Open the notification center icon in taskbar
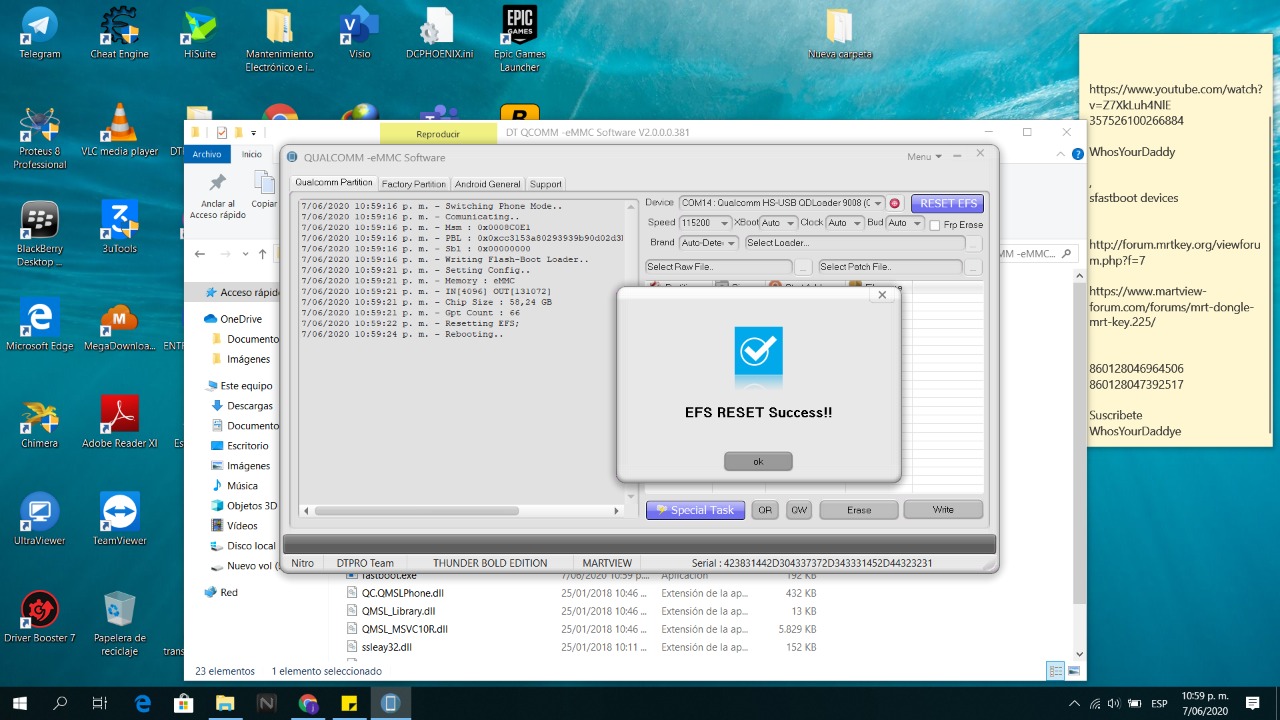Viewport: 1280px width, 720px height. (1252, 703)
